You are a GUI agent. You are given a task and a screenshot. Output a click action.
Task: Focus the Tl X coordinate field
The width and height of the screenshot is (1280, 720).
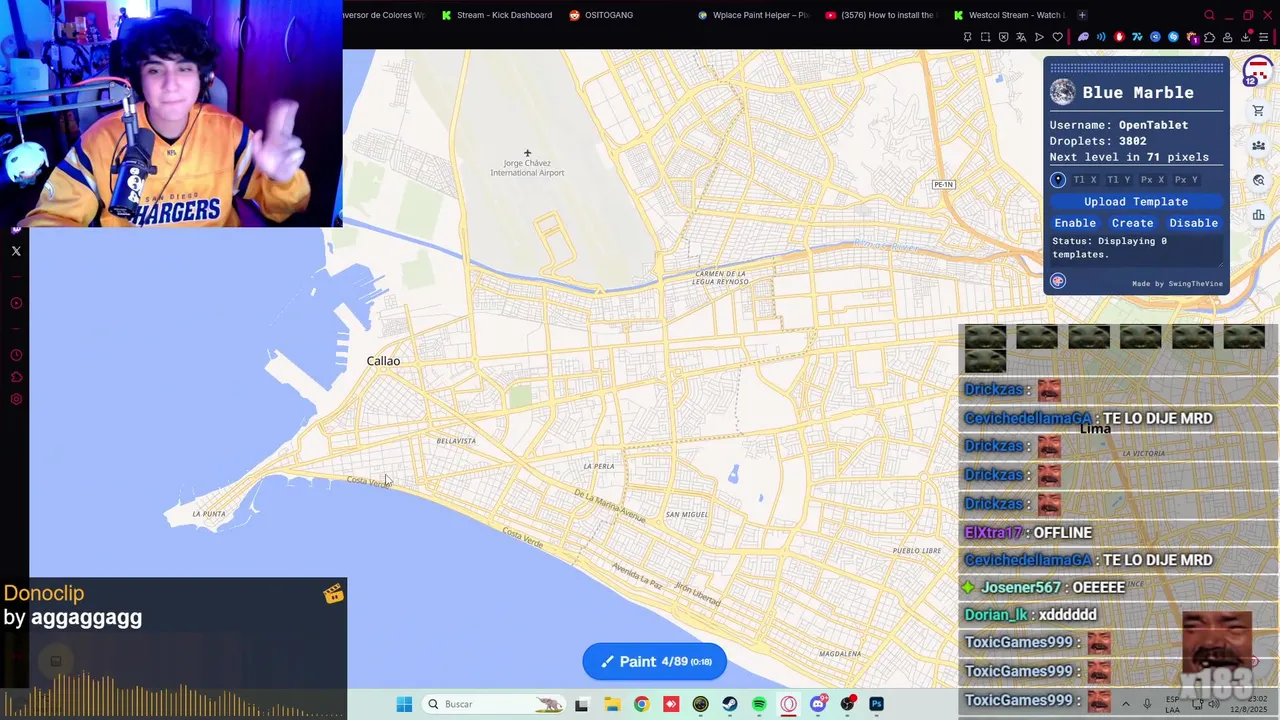[x=1085, y=180]
